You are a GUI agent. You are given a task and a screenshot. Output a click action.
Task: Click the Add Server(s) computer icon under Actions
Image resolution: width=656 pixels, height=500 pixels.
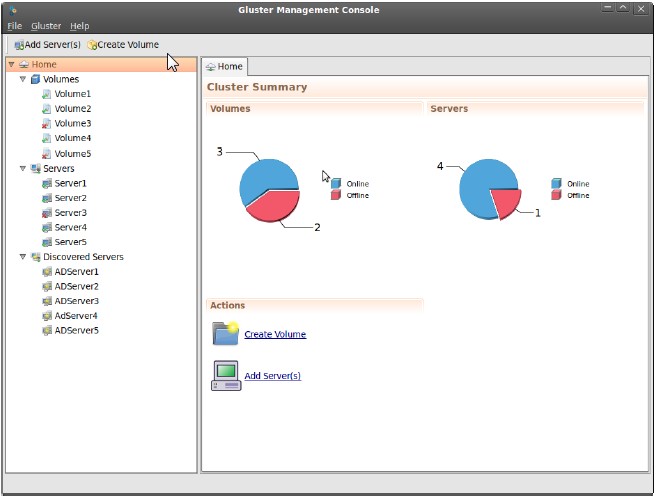click(225, 376)
